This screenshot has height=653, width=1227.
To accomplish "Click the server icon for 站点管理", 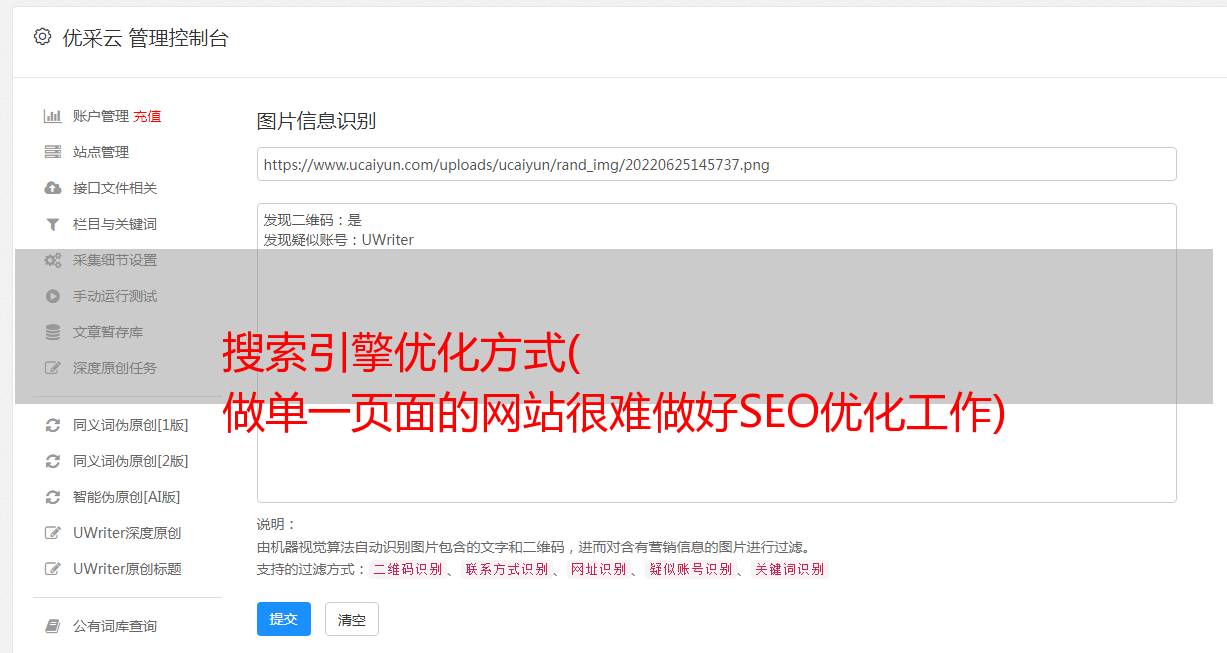I will pyautogui.click(x=53, y=152).
